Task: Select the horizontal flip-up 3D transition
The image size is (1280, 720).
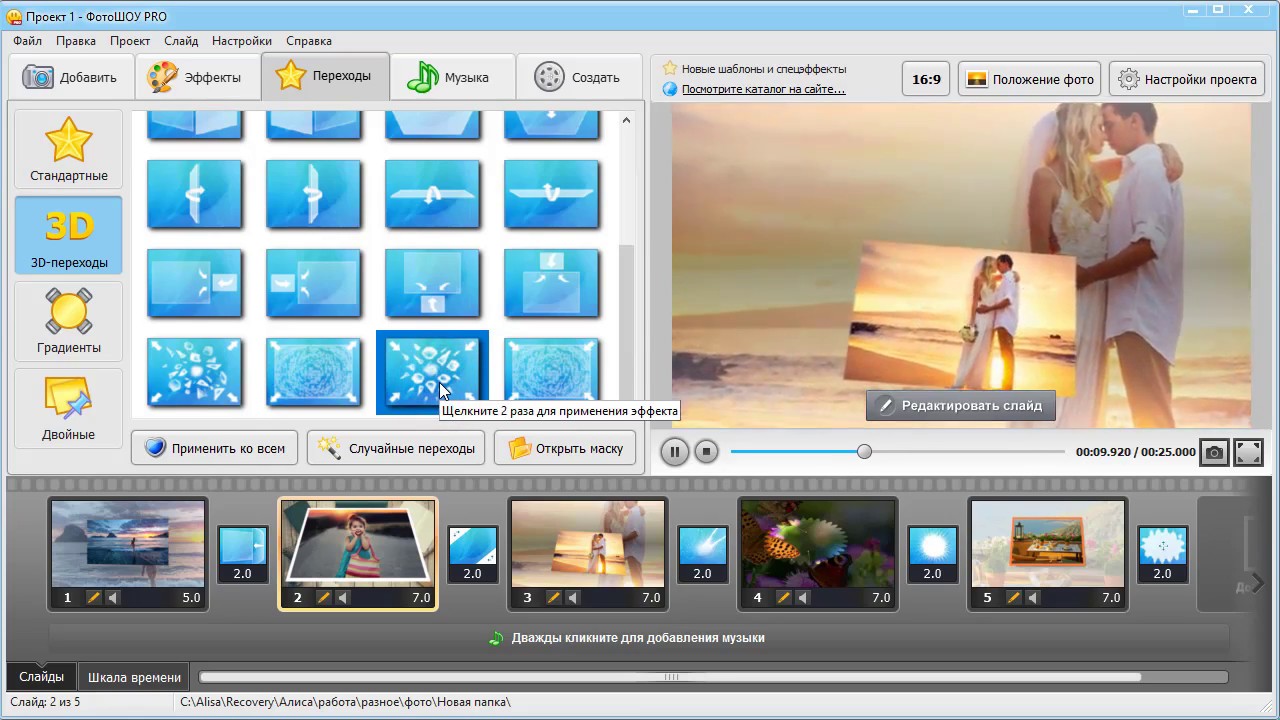Action: [432, 194]
